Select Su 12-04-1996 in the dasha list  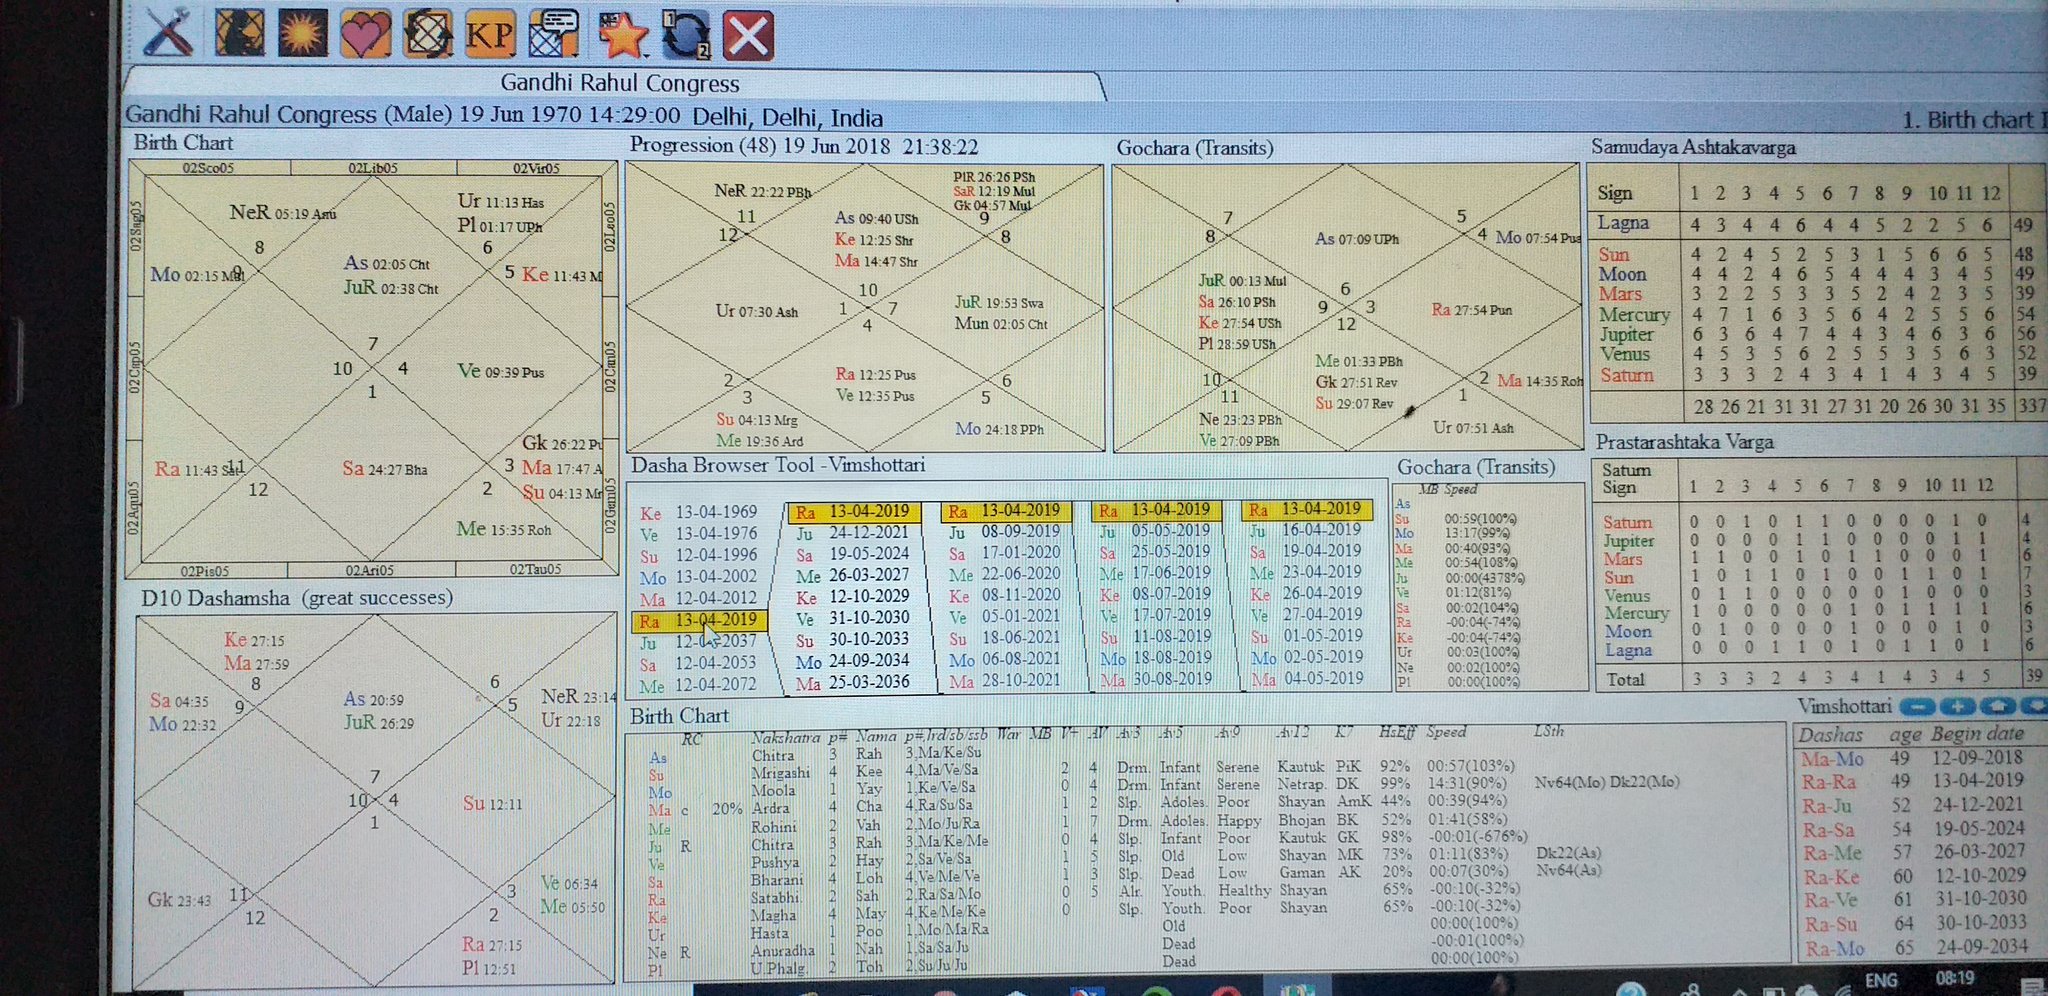(x=698, y=556)
